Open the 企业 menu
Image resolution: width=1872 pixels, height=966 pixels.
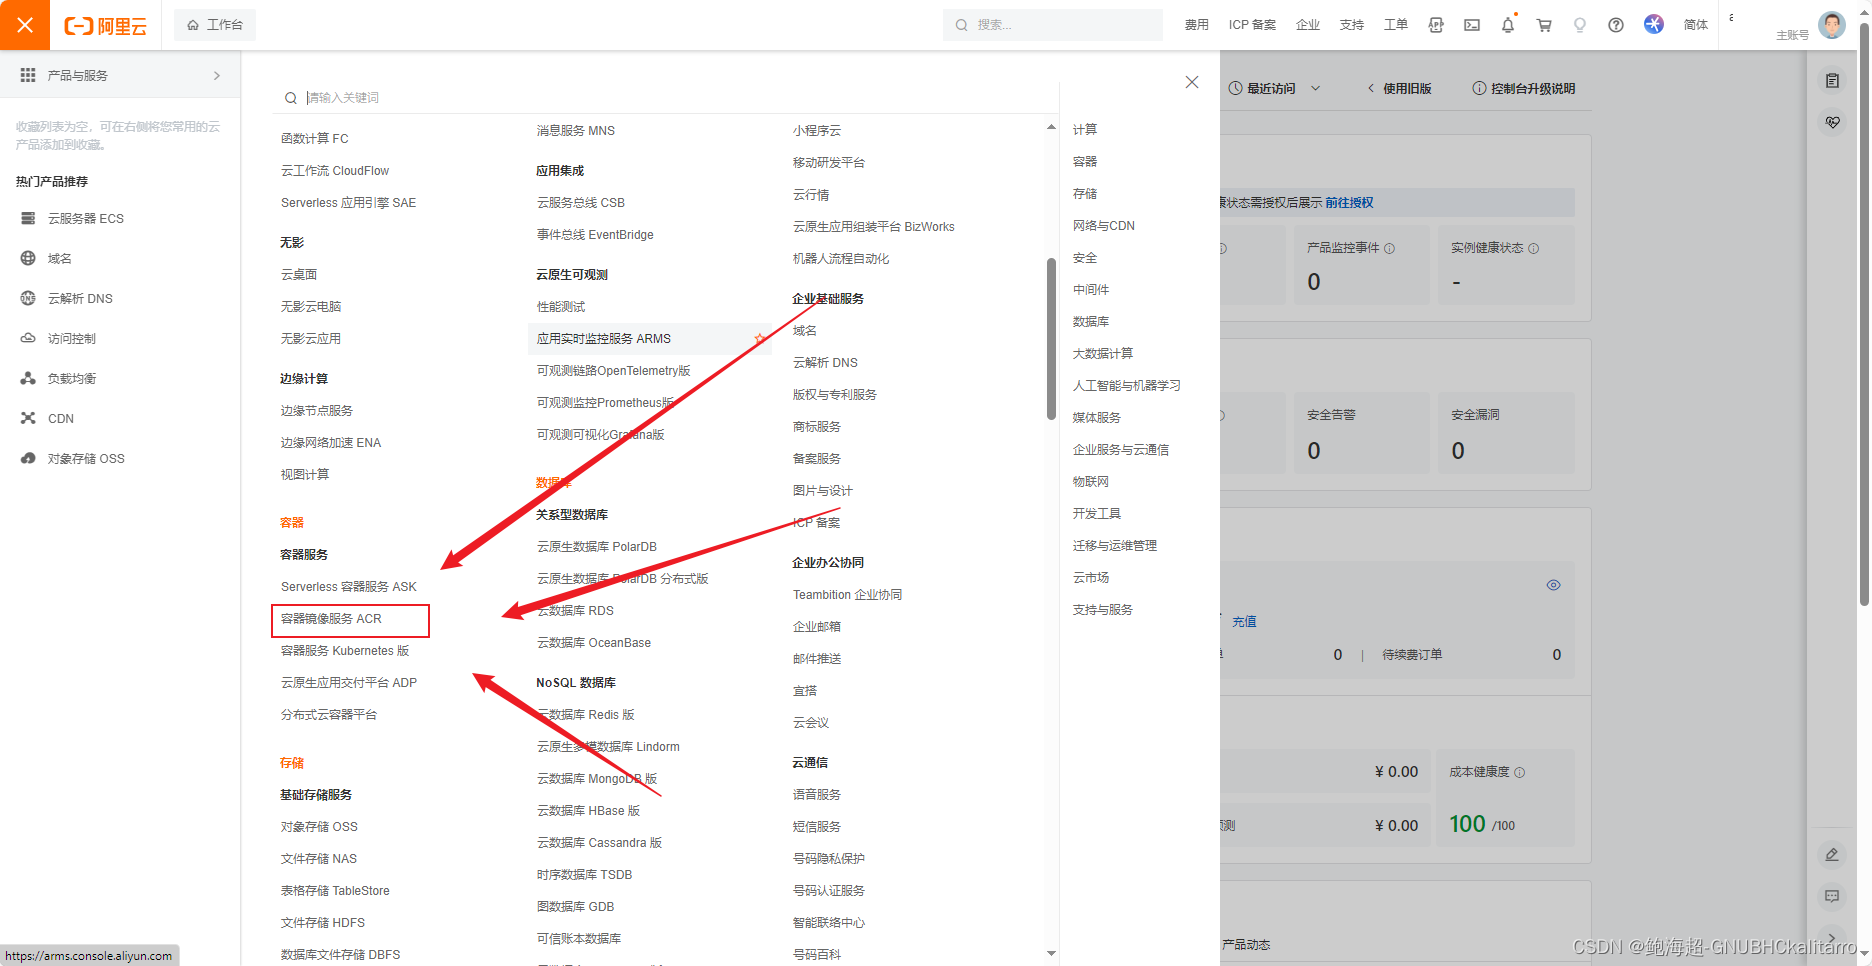tap(1308, 25)
